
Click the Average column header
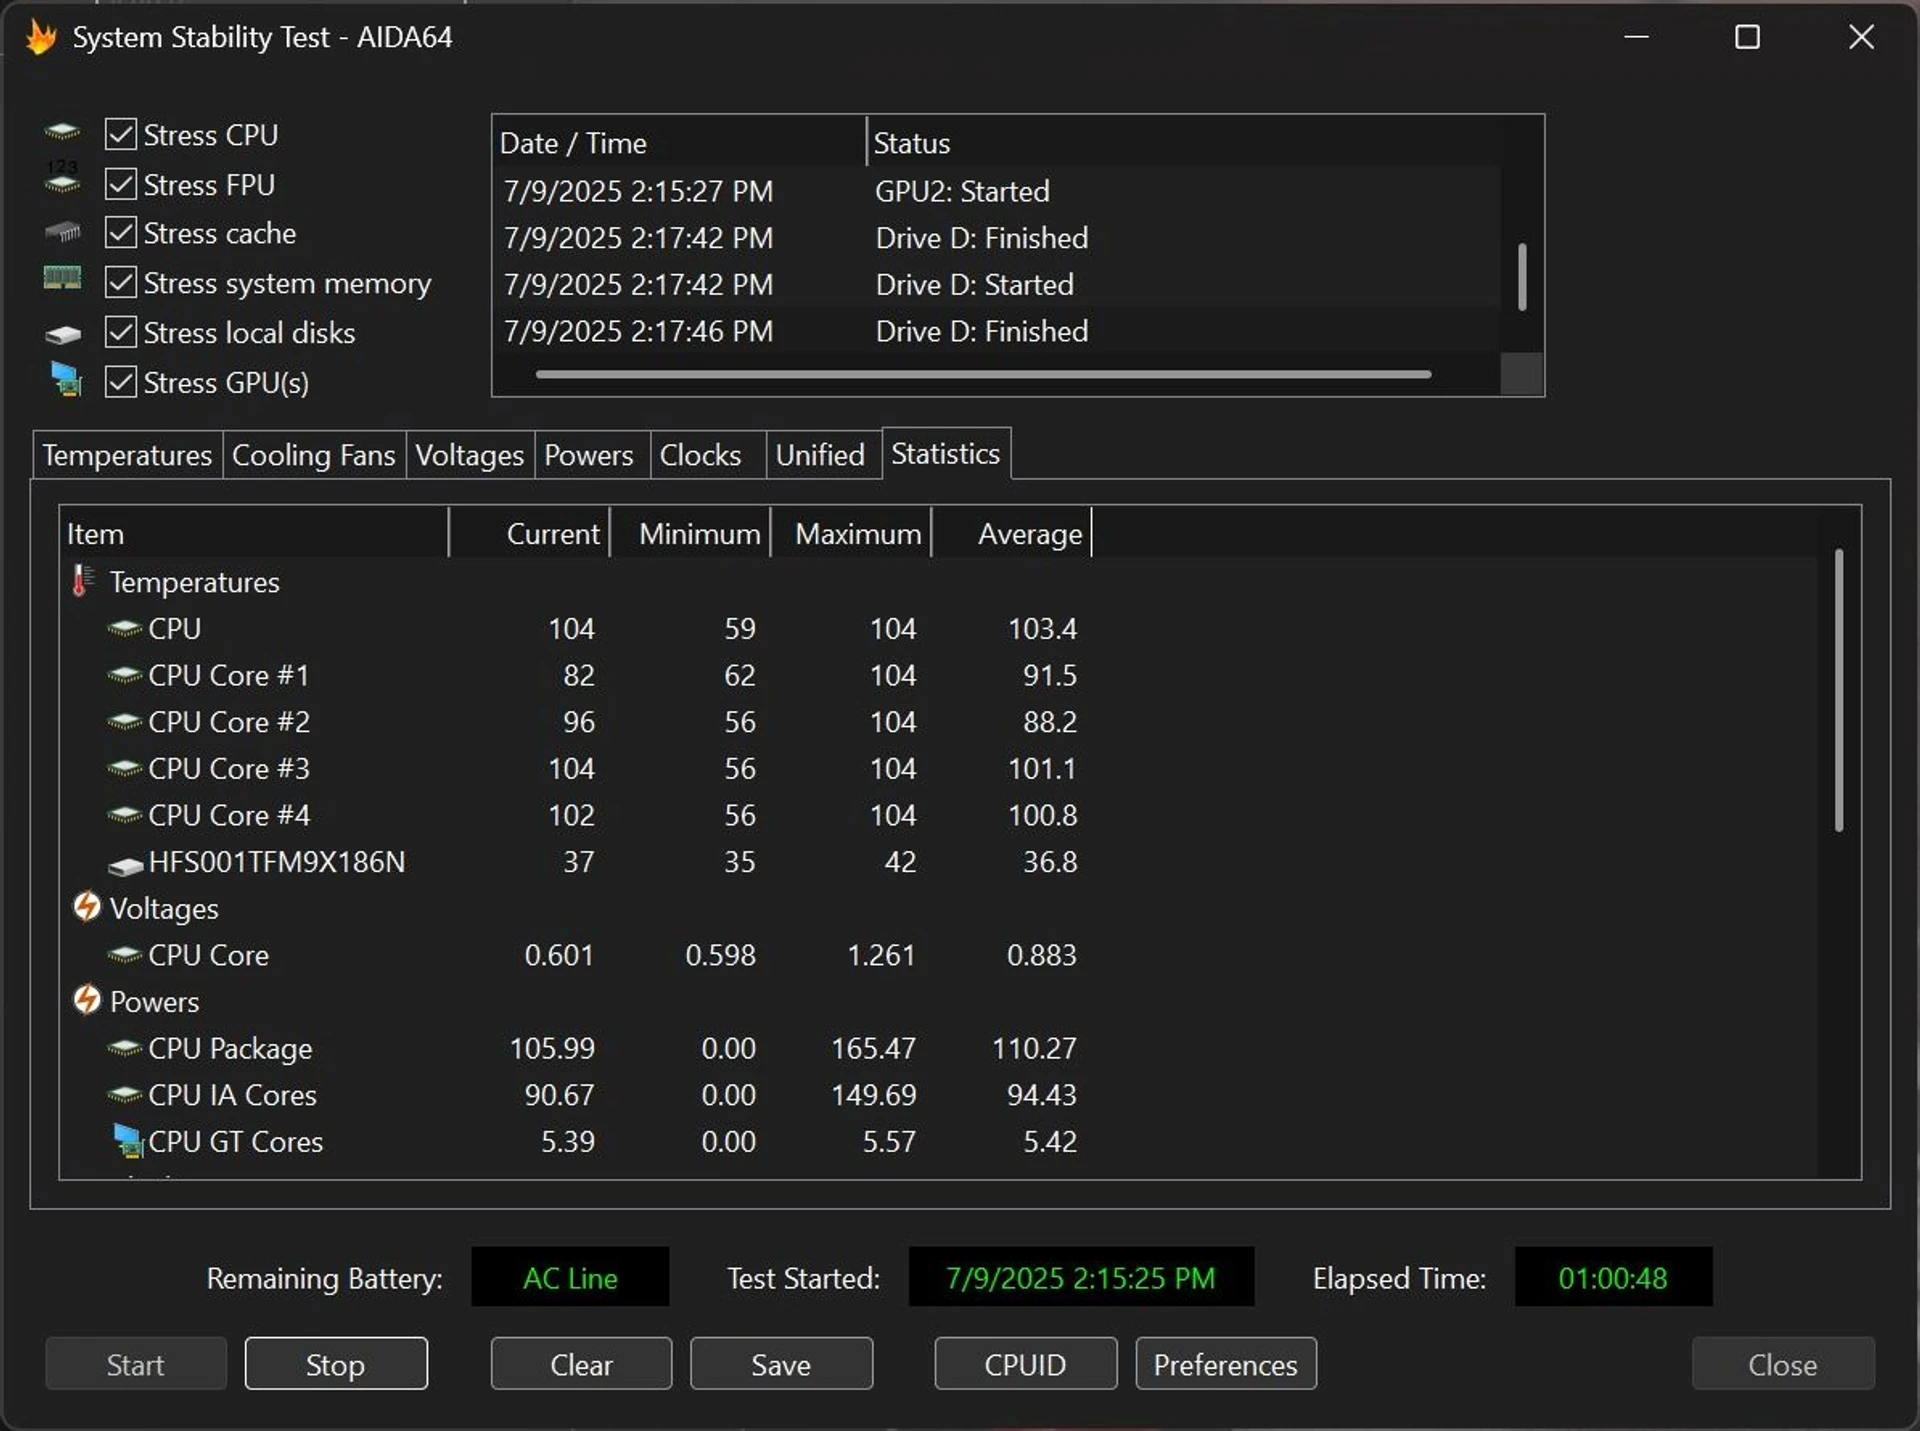[x=1012, y=534]
